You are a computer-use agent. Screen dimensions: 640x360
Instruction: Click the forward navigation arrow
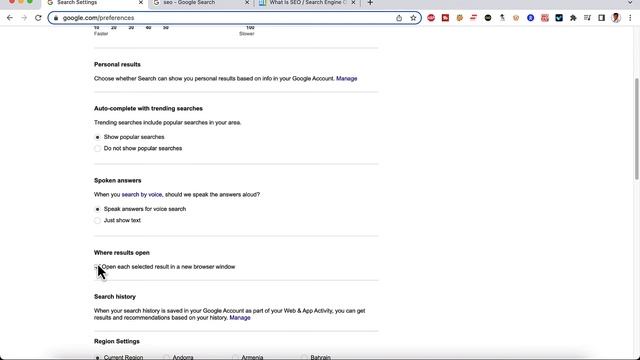[x=24, y=18]
